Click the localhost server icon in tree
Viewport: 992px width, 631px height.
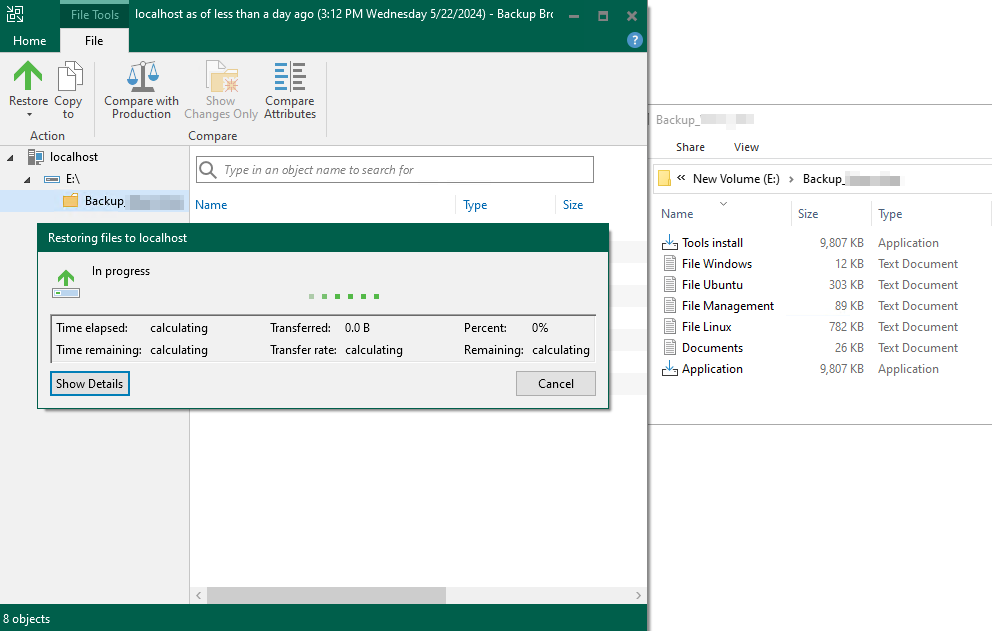pos(36,157)
